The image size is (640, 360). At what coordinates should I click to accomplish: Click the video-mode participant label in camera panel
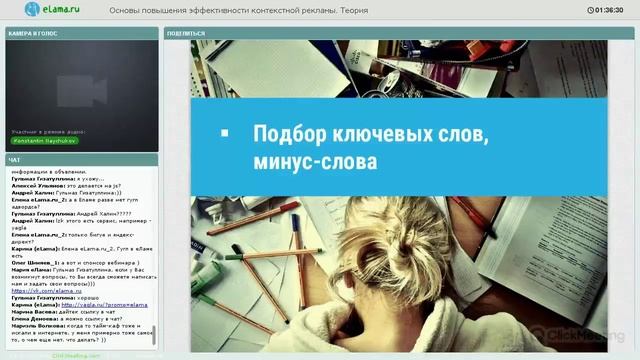[48, 132]
